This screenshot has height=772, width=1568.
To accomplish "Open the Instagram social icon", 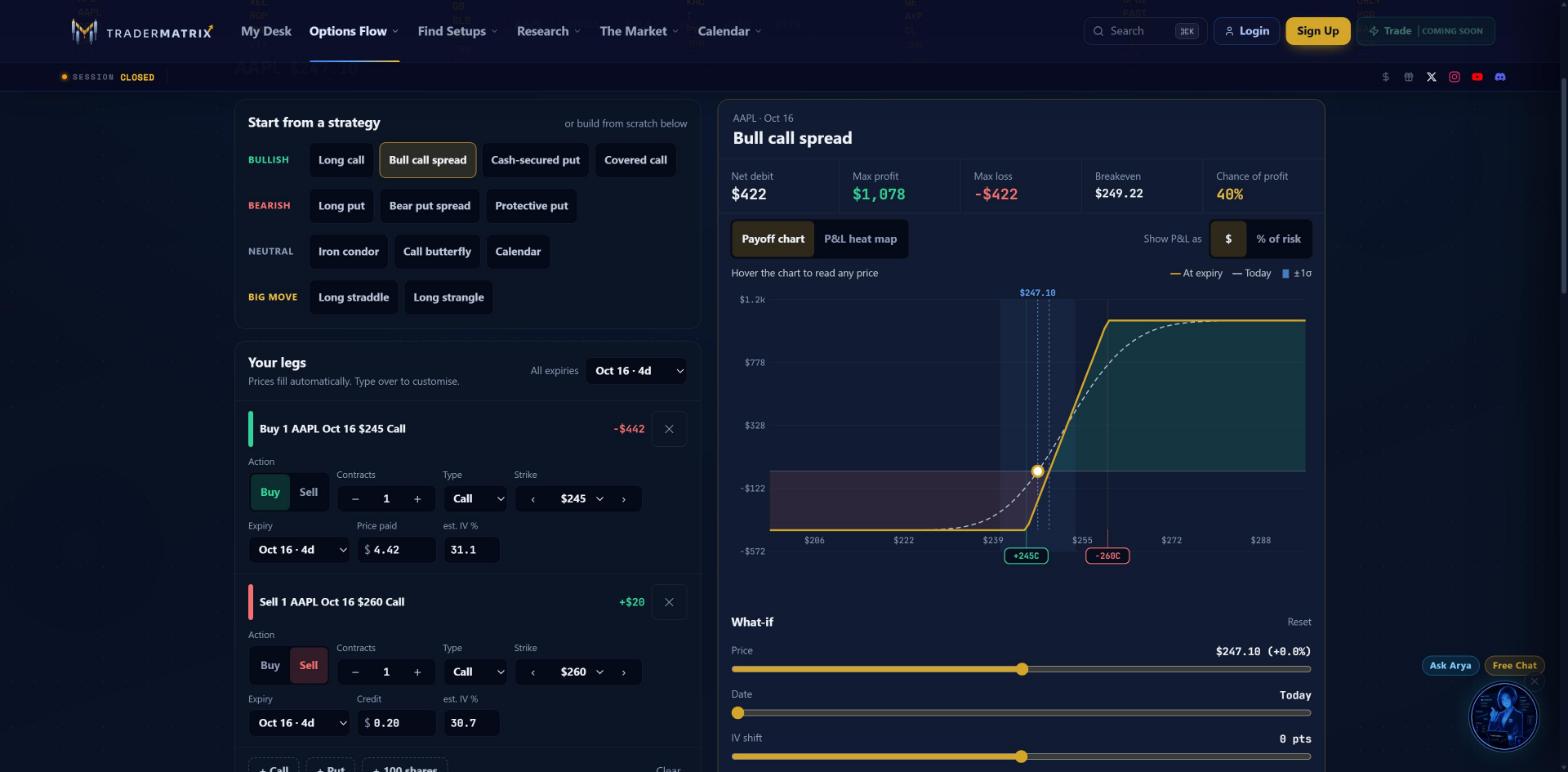I will point(1454,77).
